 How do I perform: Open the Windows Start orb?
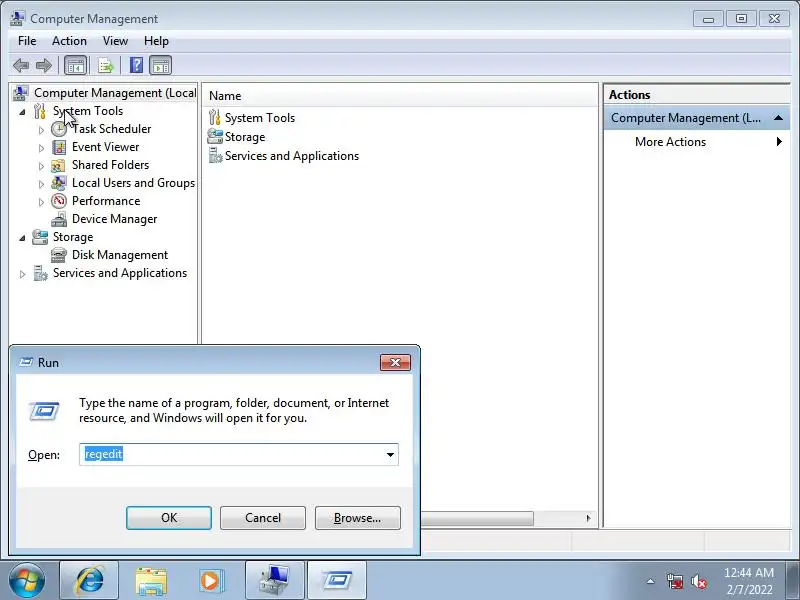point(27,581)
